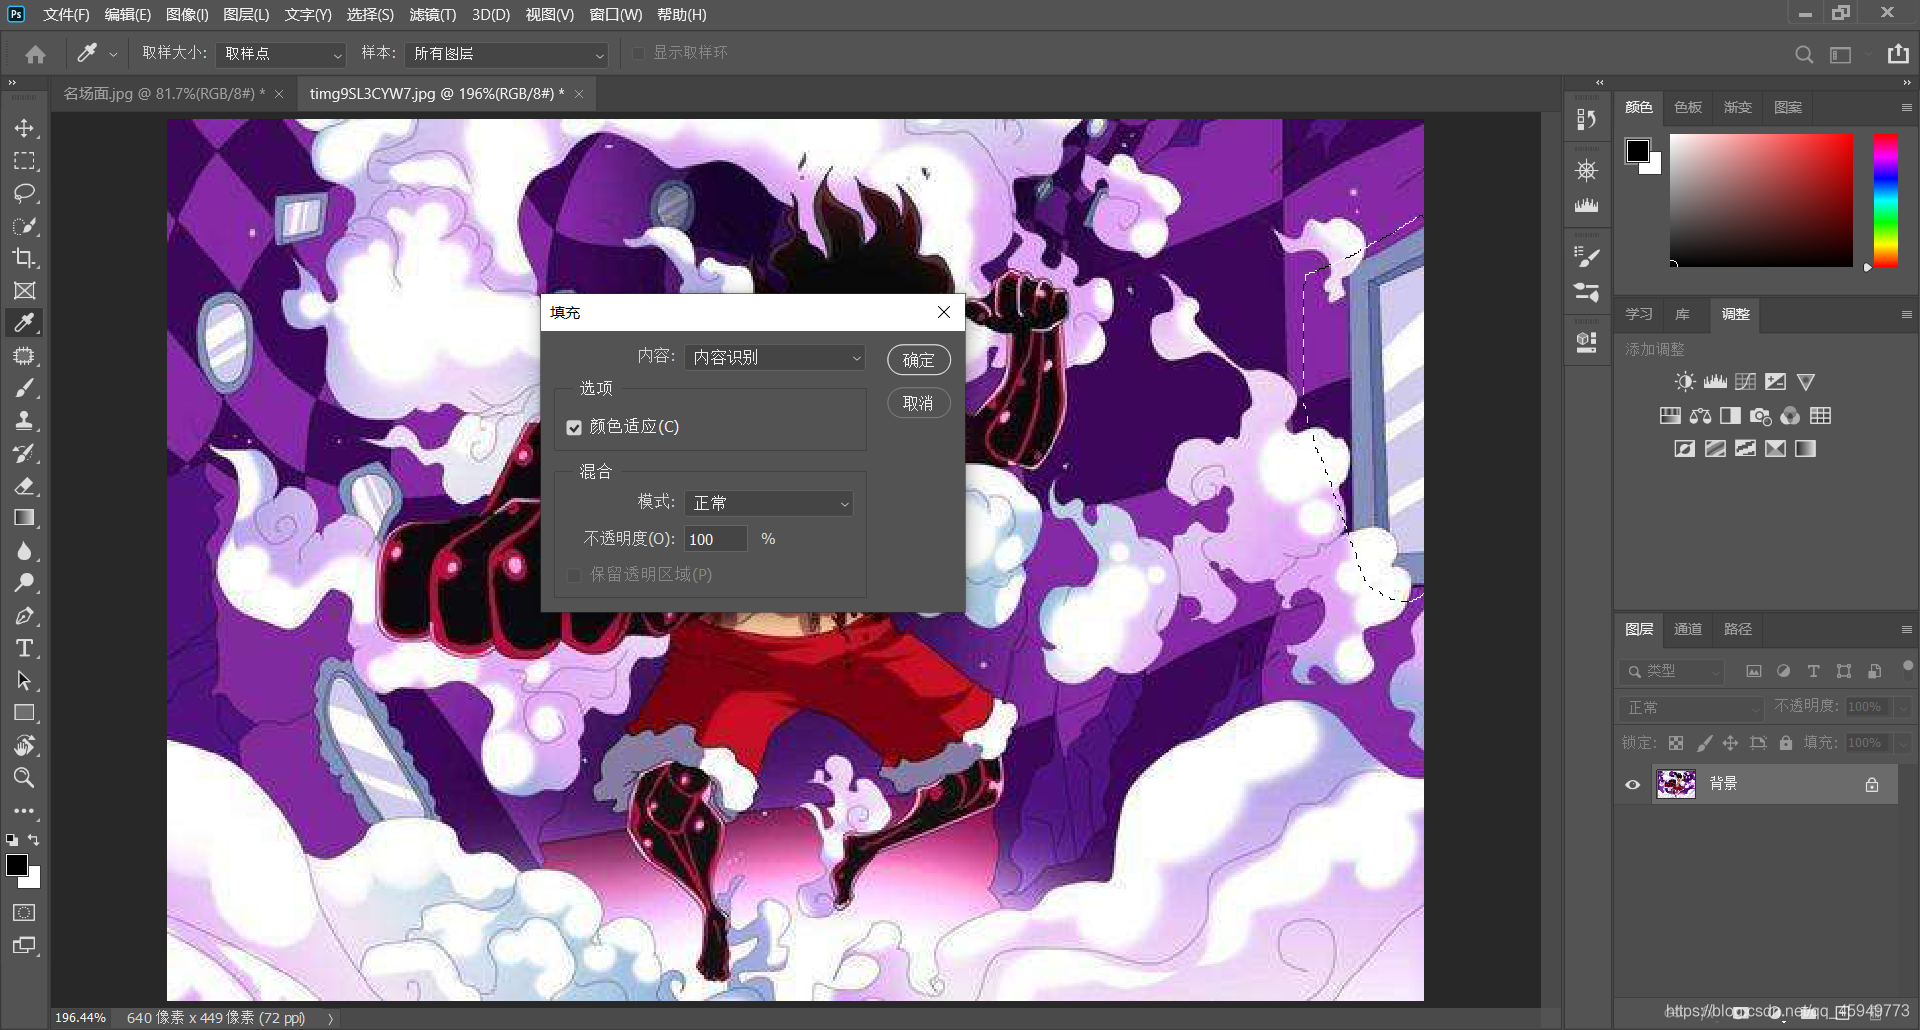1920x1030 pixels.
Task: Toggle lock position
Action: point(1730,743)
